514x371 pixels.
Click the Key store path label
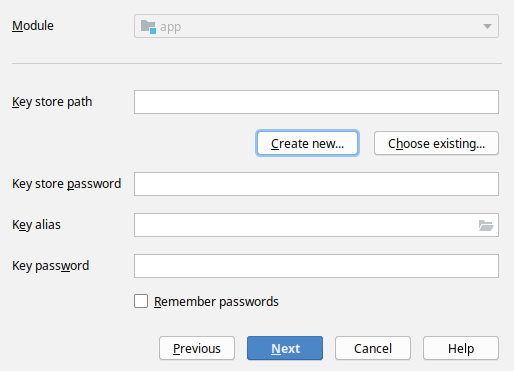[x=52, y=102]
